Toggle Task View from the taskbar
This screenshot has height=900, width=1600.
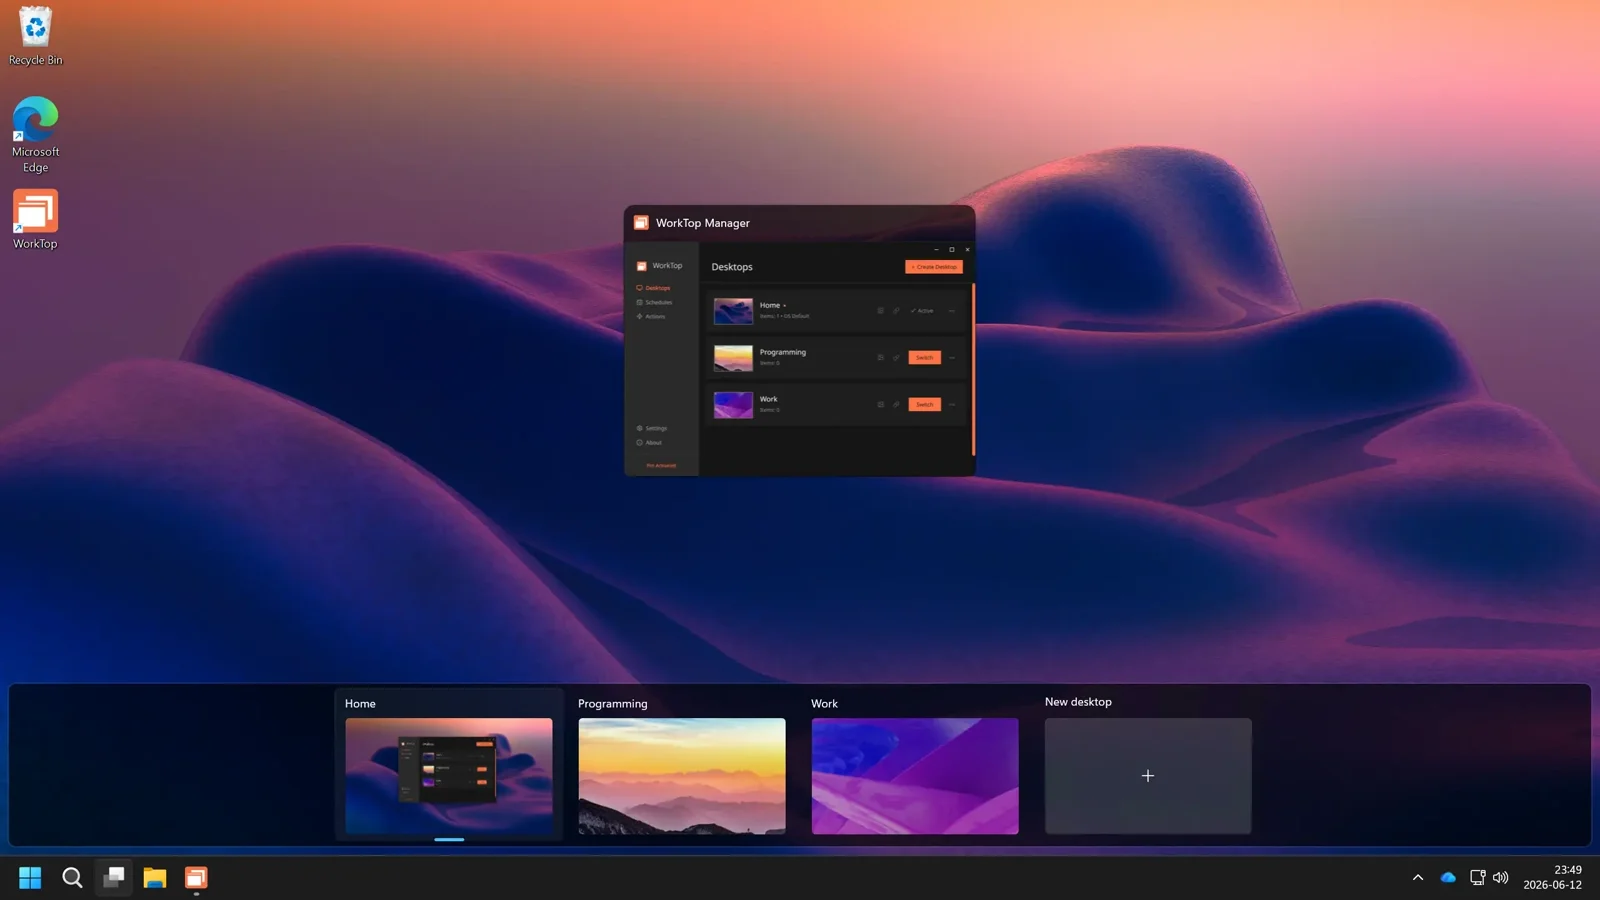[114, 878]
